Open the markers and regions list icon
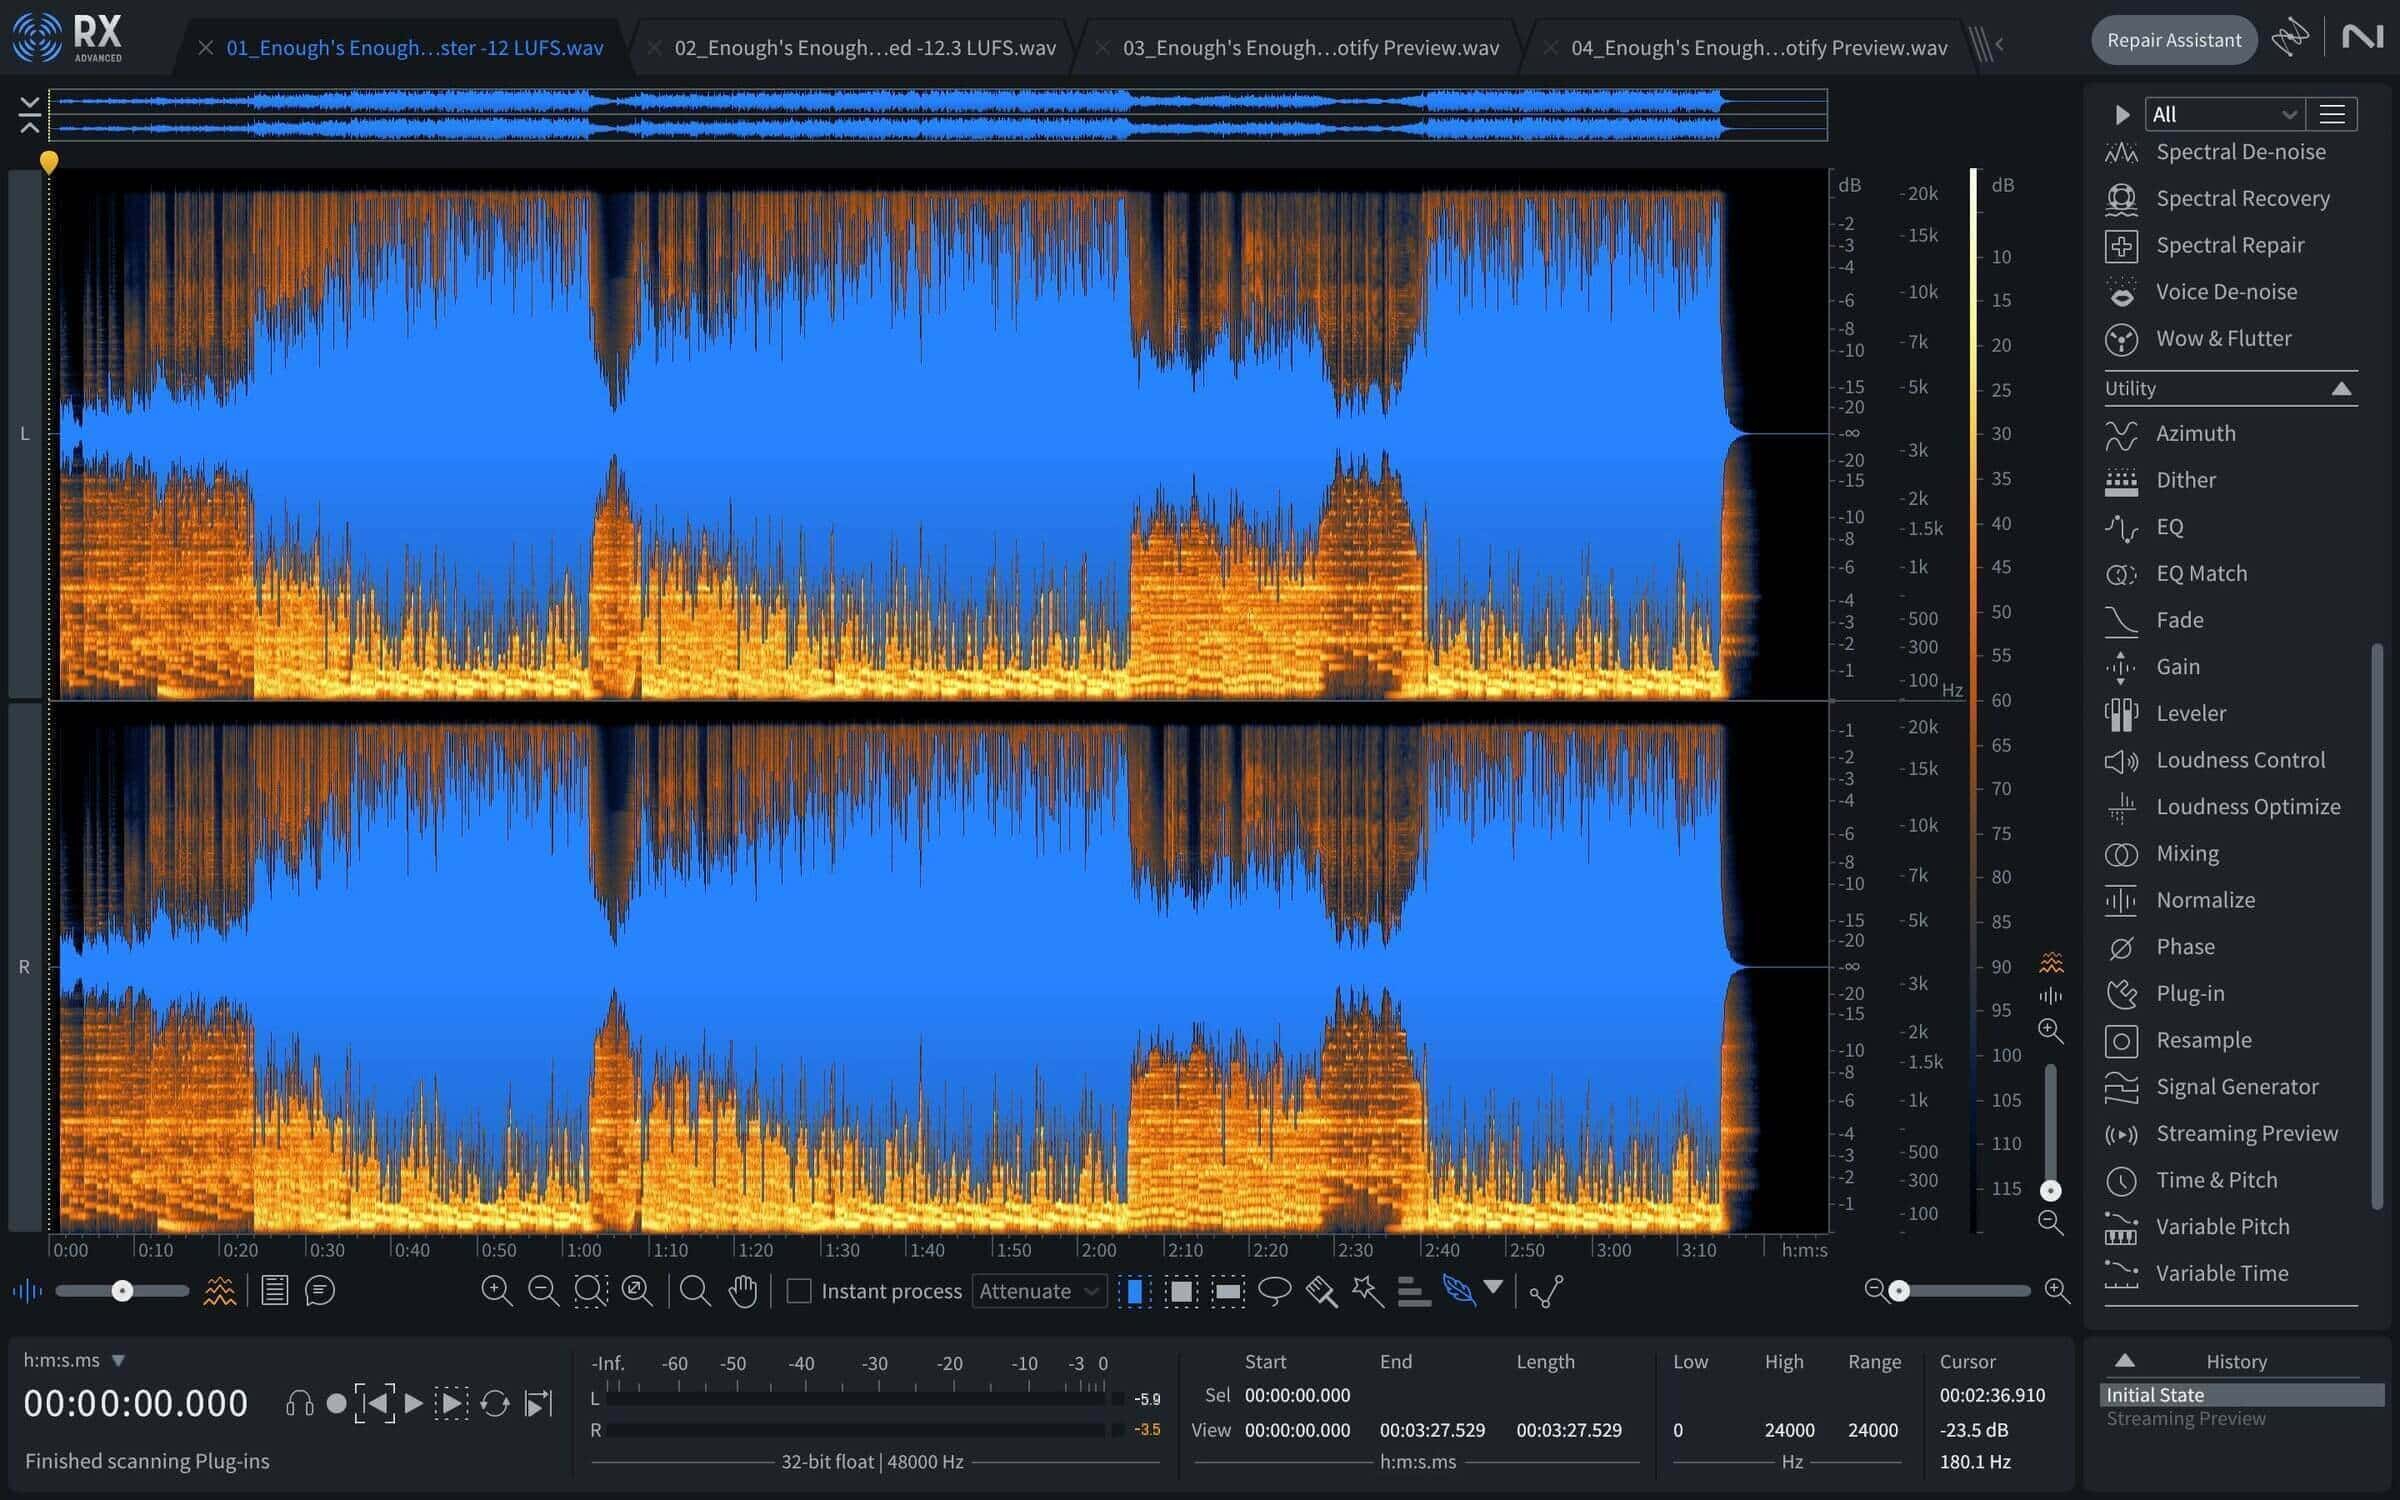Screen dimensions: 2400x1500 [x=275, y=1291]
